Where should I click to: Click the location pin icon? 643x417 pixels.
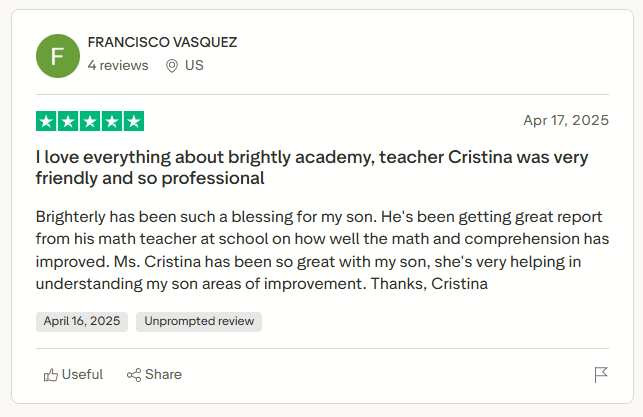(171, 66)
